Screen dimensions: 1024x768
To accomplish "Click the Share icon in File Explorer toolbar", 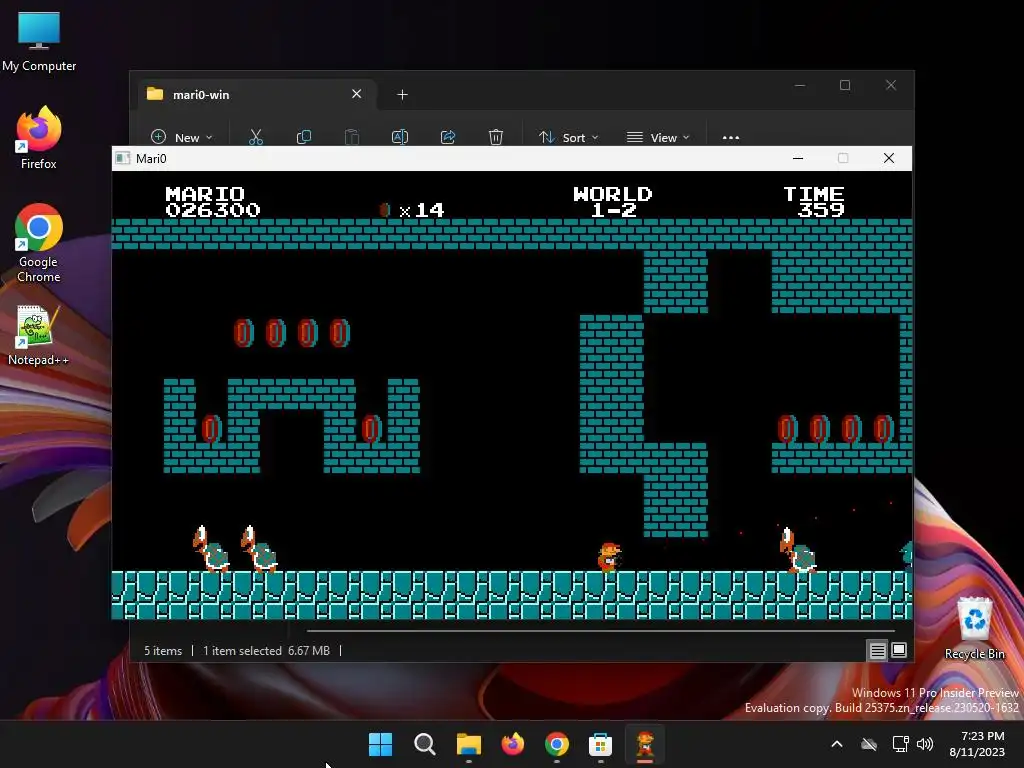I will point(448,137).
